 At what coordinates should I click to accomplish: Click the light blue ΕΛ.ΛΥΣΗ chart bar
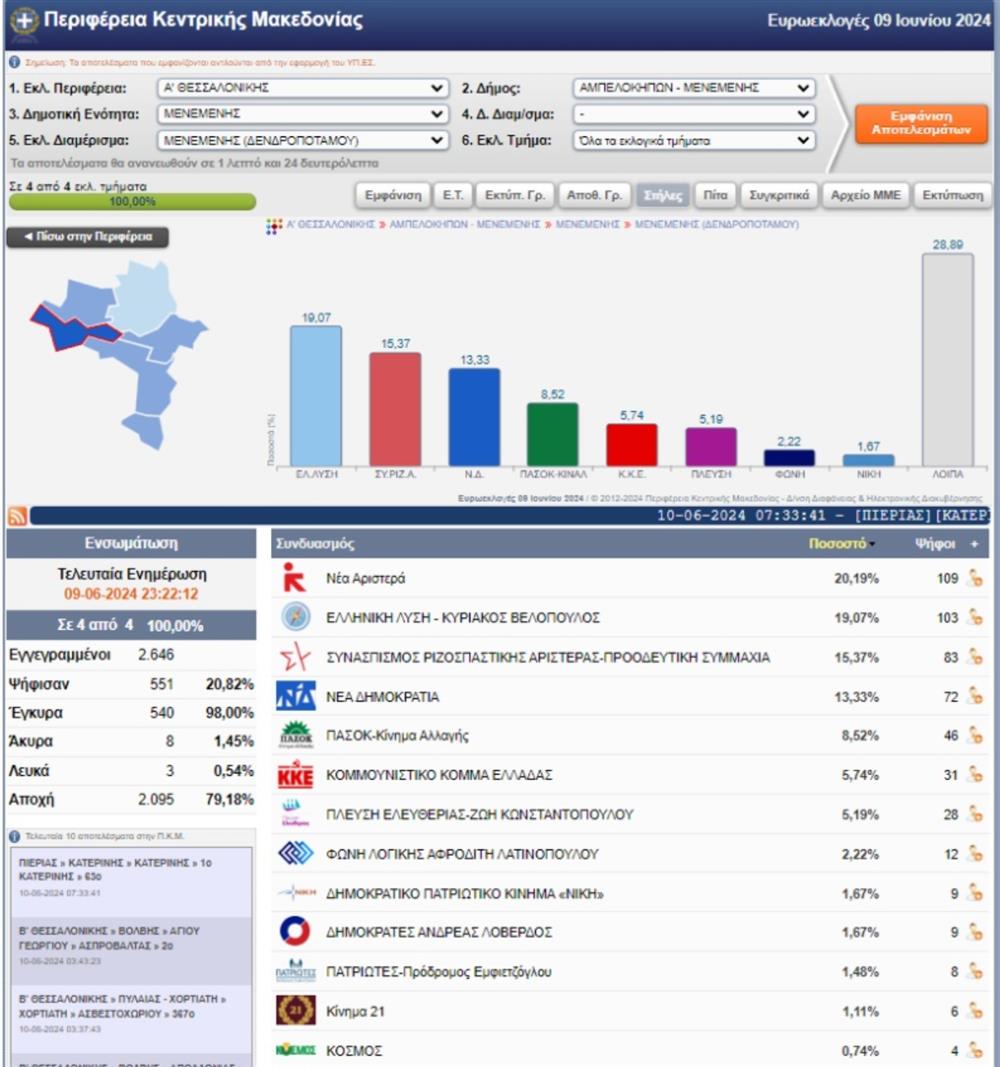pos(315,395)
